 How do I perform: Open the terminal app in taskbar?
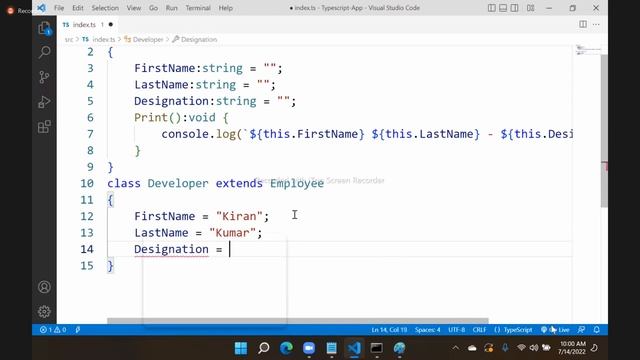click(x=376, y=348)
